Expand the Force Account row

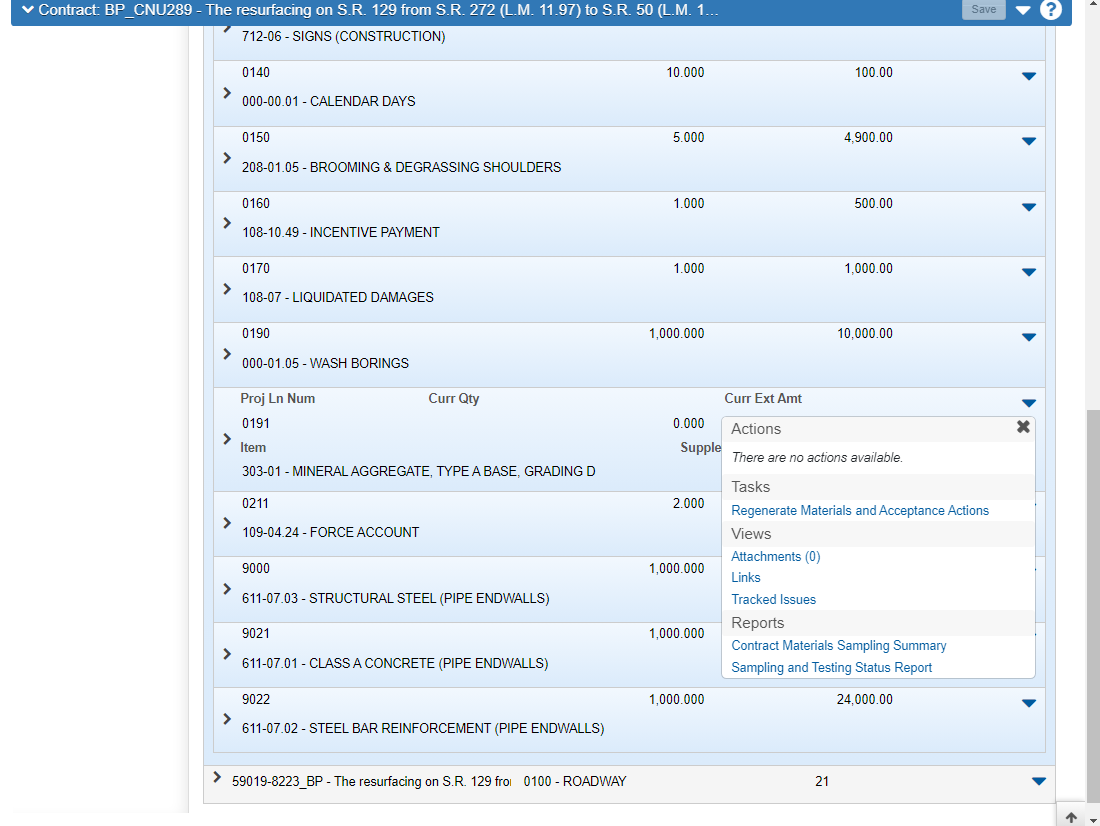[227, 523]
